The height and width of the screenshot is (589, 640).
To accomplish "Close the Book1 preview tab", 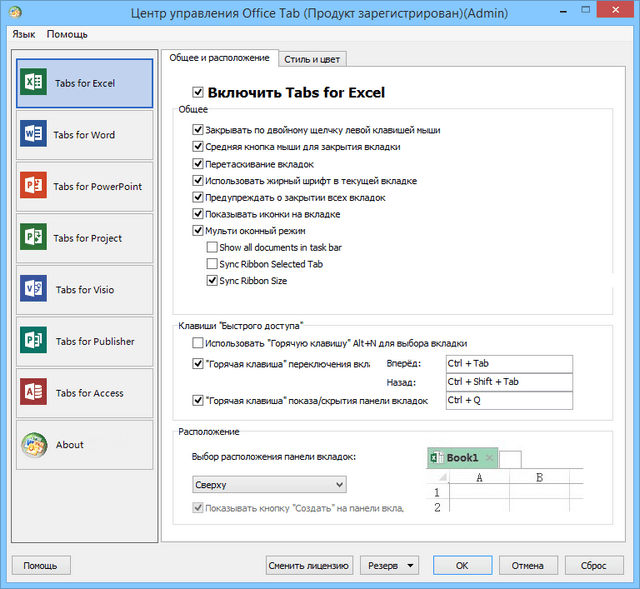I will click(489, 457).
